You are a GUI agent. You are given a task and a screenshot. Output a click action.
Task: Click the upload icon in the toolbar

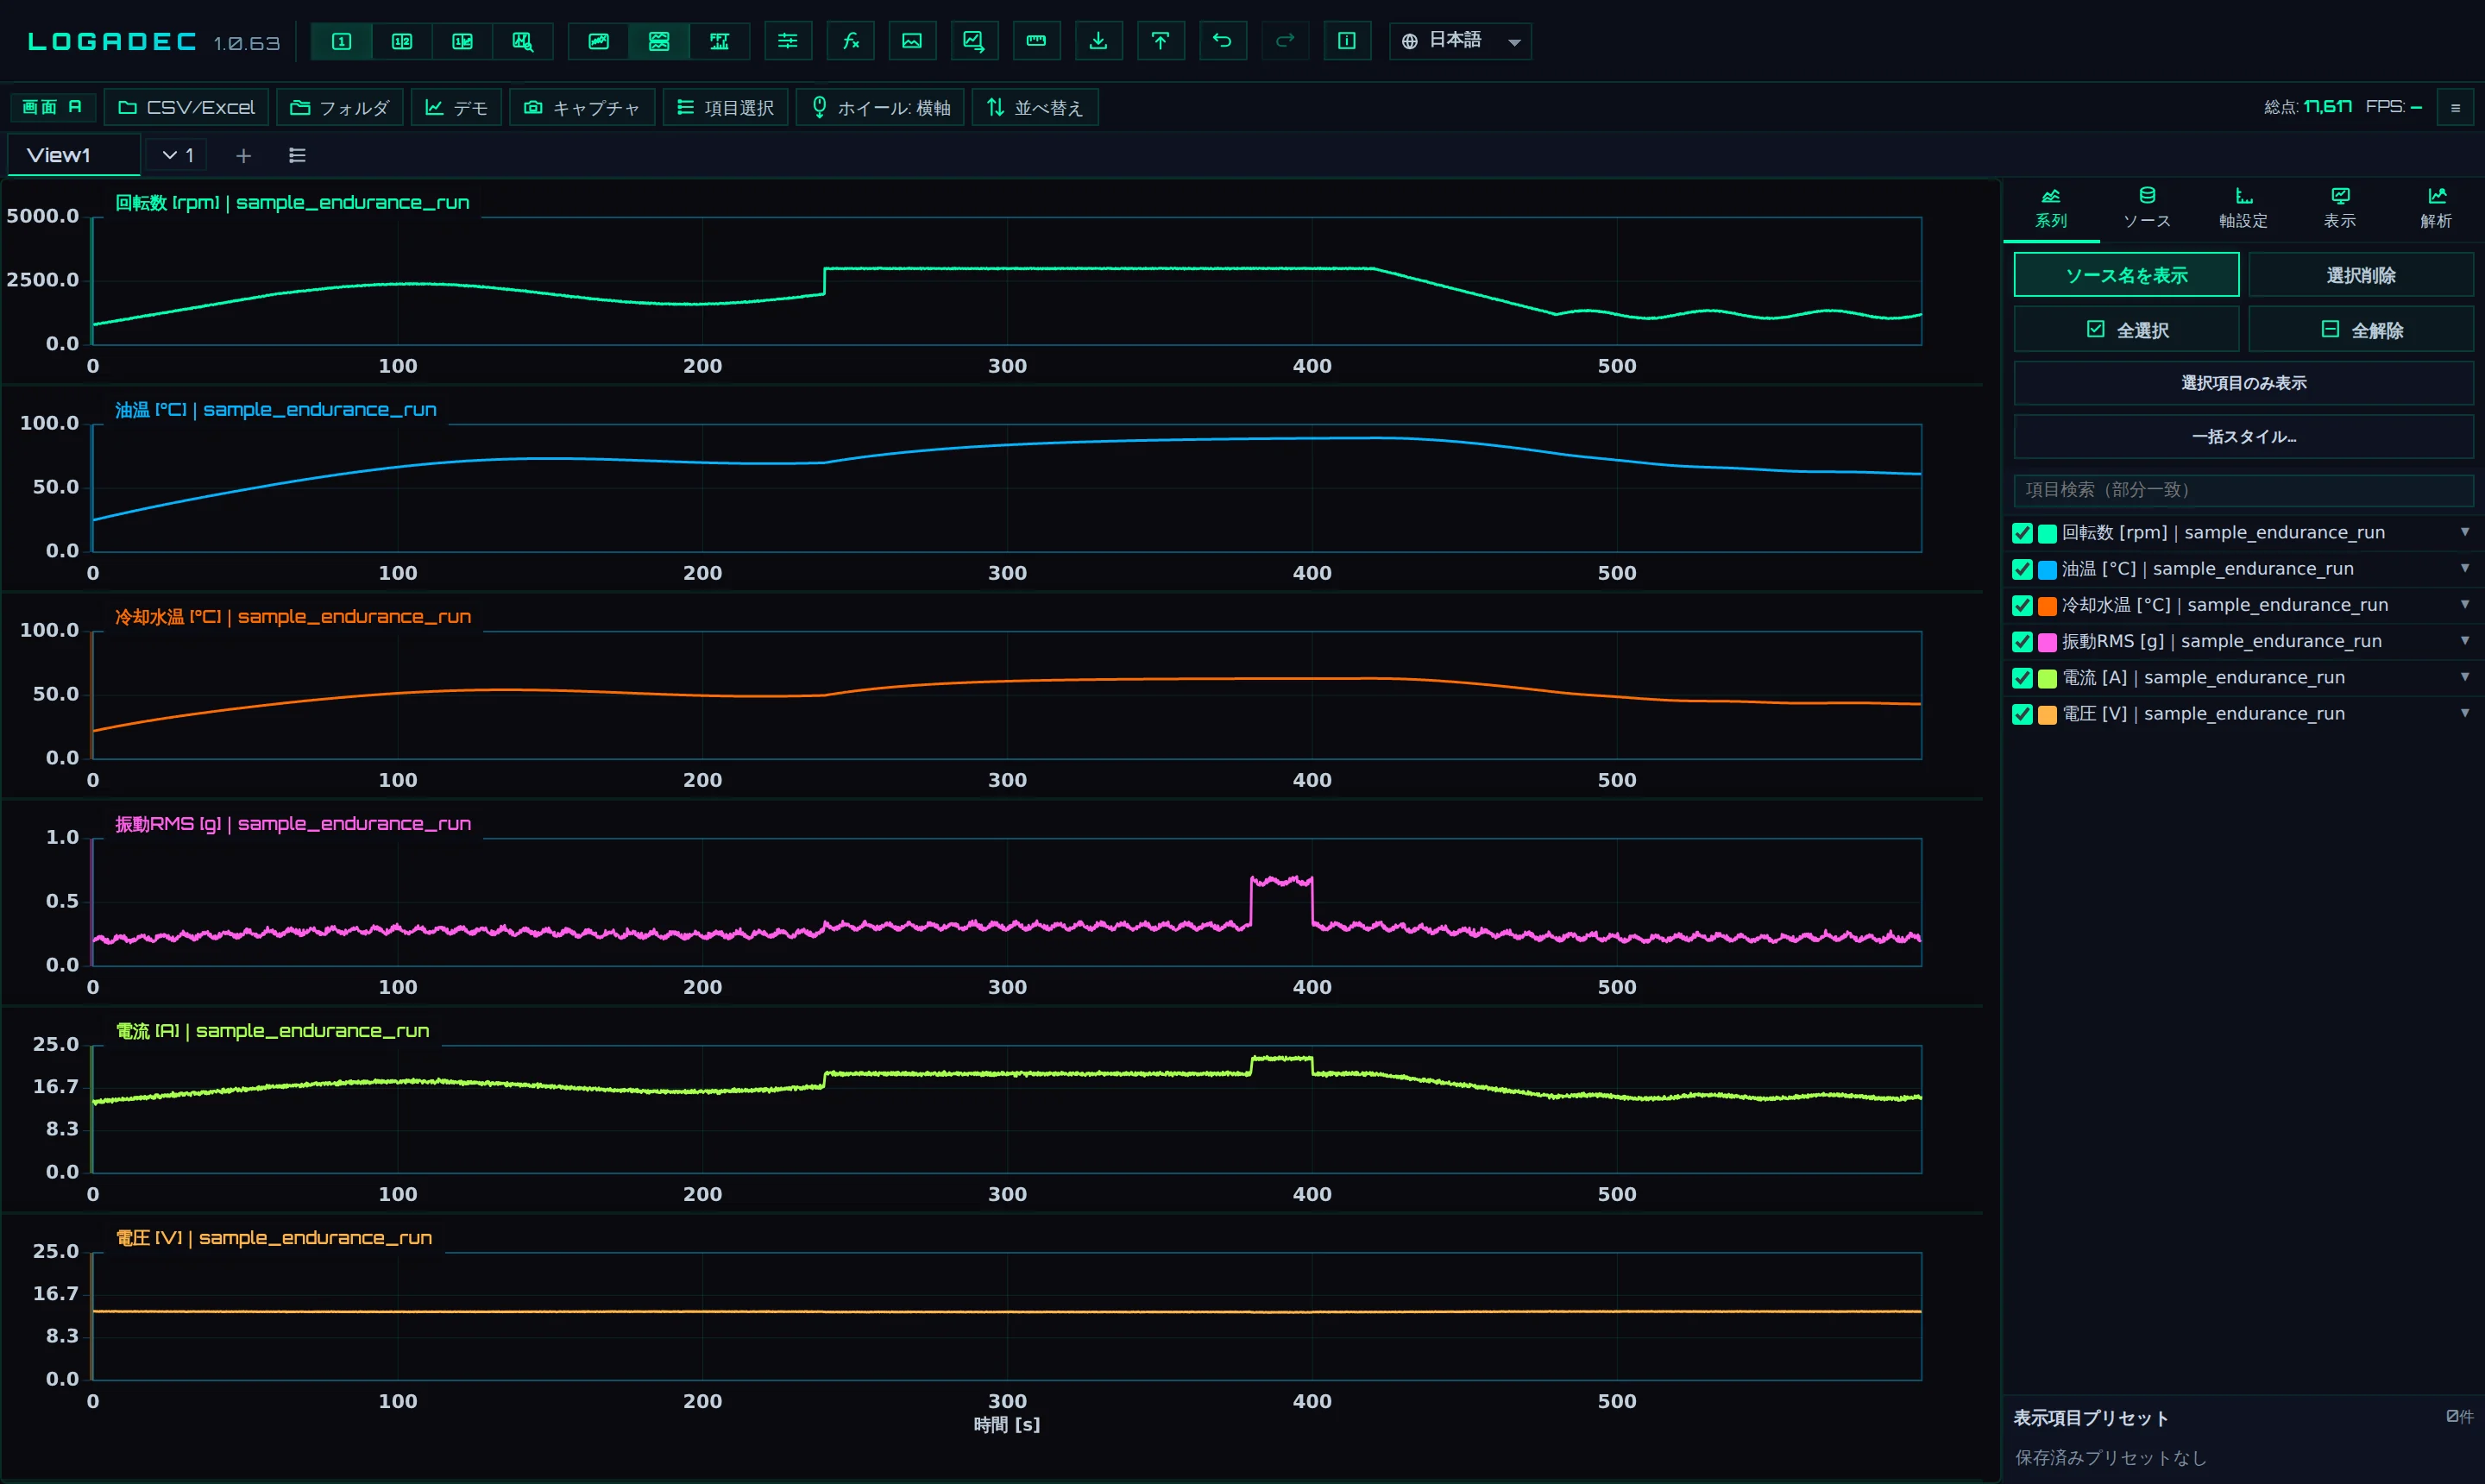[x=1160, y=41]
